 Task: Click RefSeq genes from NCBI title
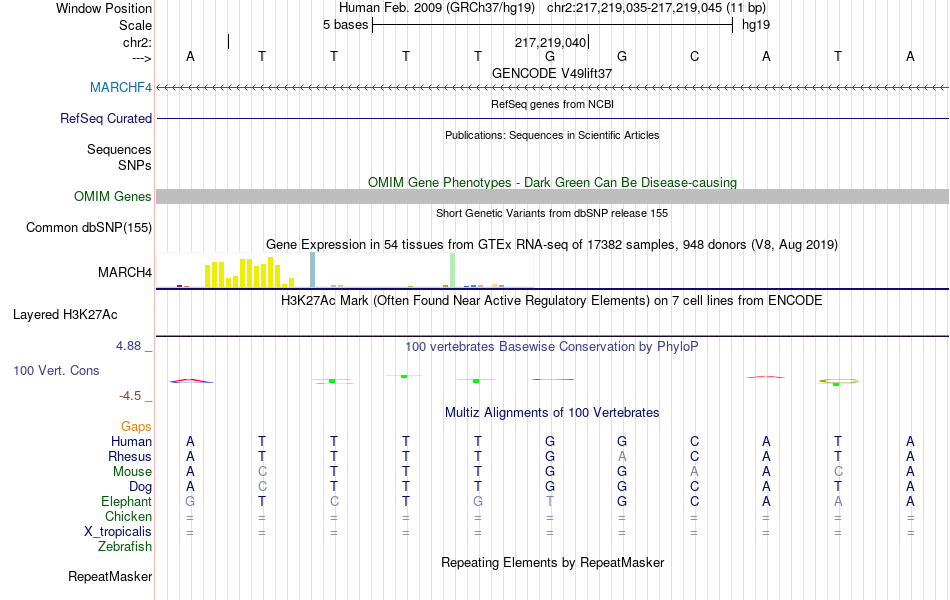pyautogui.click(x=552, y=104)
